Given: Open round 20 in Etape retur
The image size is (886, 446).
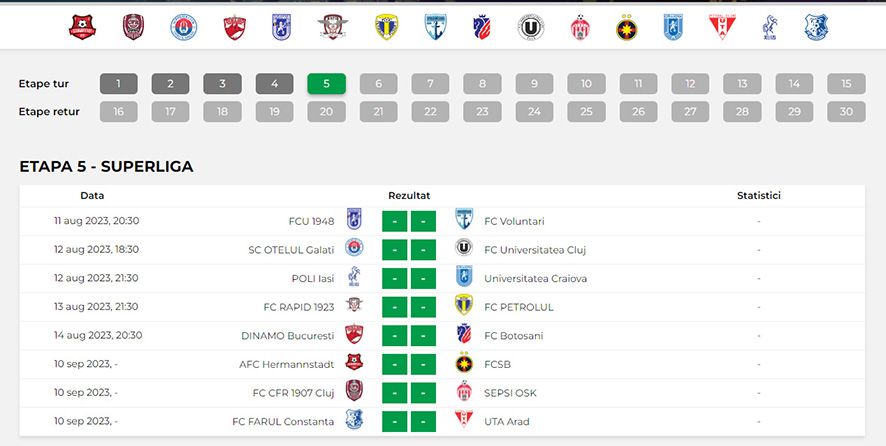Looking at the screenshot, I should coord(327,112).
